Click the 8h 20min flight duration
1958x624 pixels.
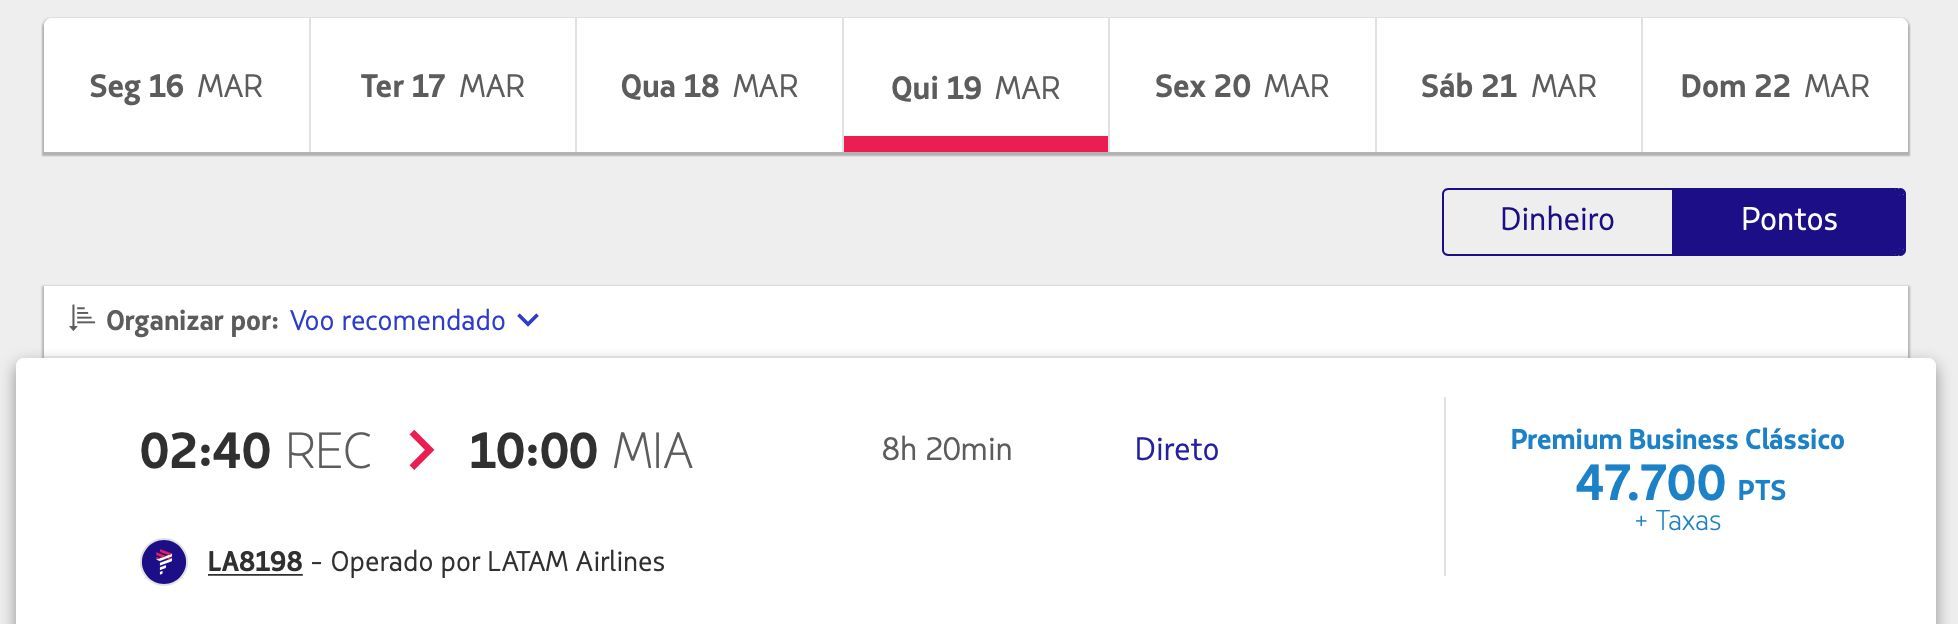pyautogui.click(x=946, y=450)
